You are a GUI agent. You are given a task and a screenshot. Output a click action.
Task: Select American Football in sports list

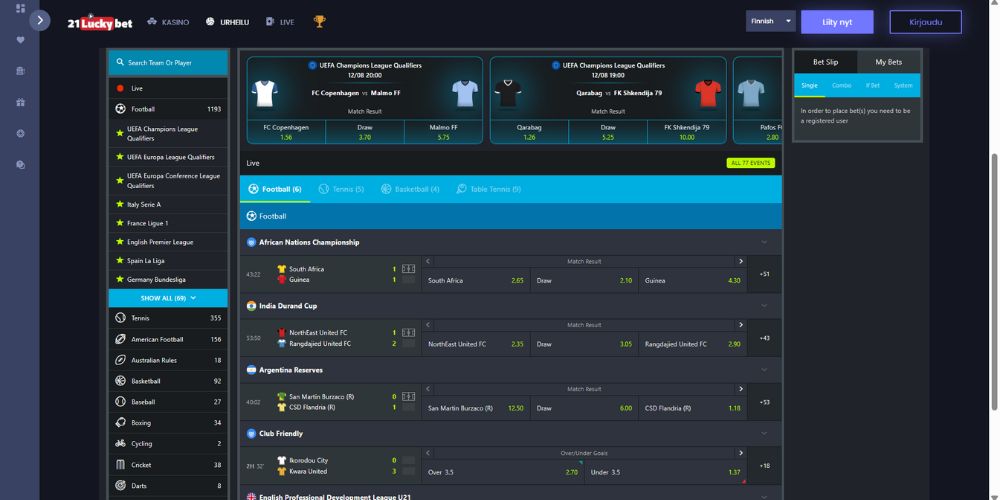(x=168, y=339)
